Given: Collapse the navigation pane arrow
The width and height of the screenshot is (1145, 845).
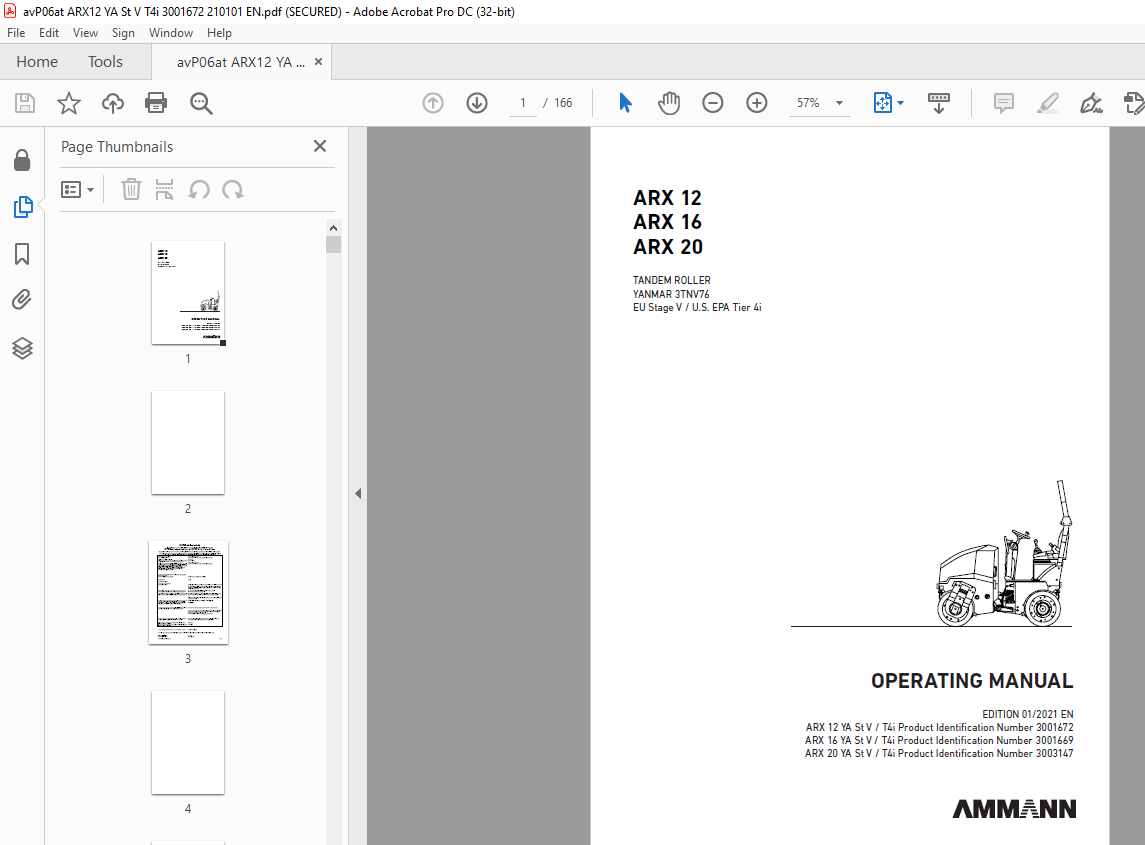Looking at the screenshot, I should [358, 494].
